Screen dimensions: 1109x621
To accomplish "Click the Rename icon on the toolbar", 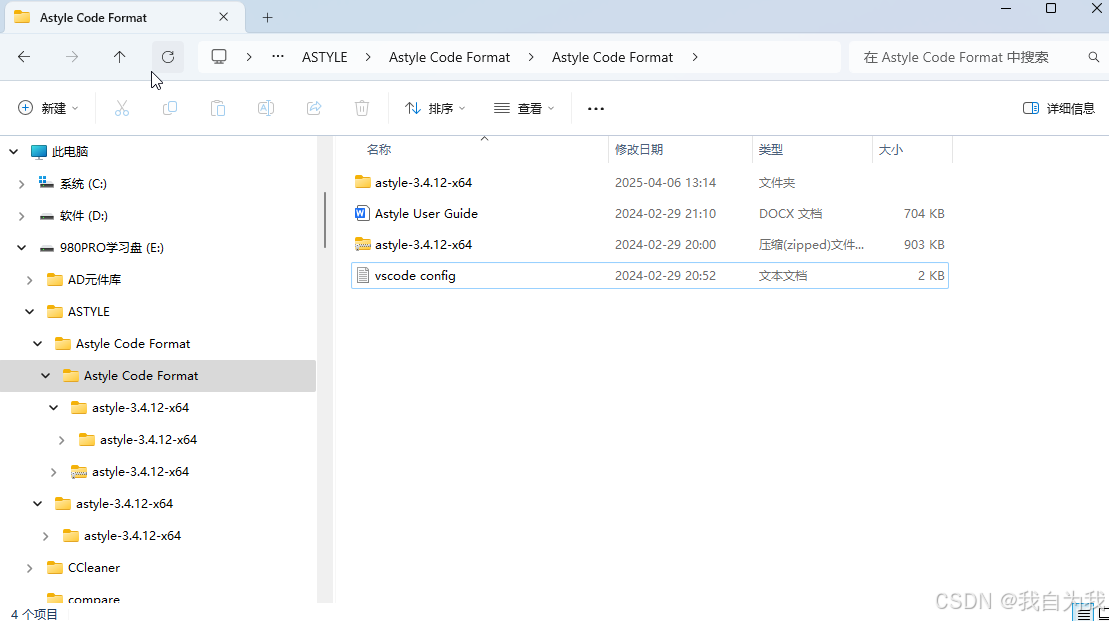I will point(265,108).
